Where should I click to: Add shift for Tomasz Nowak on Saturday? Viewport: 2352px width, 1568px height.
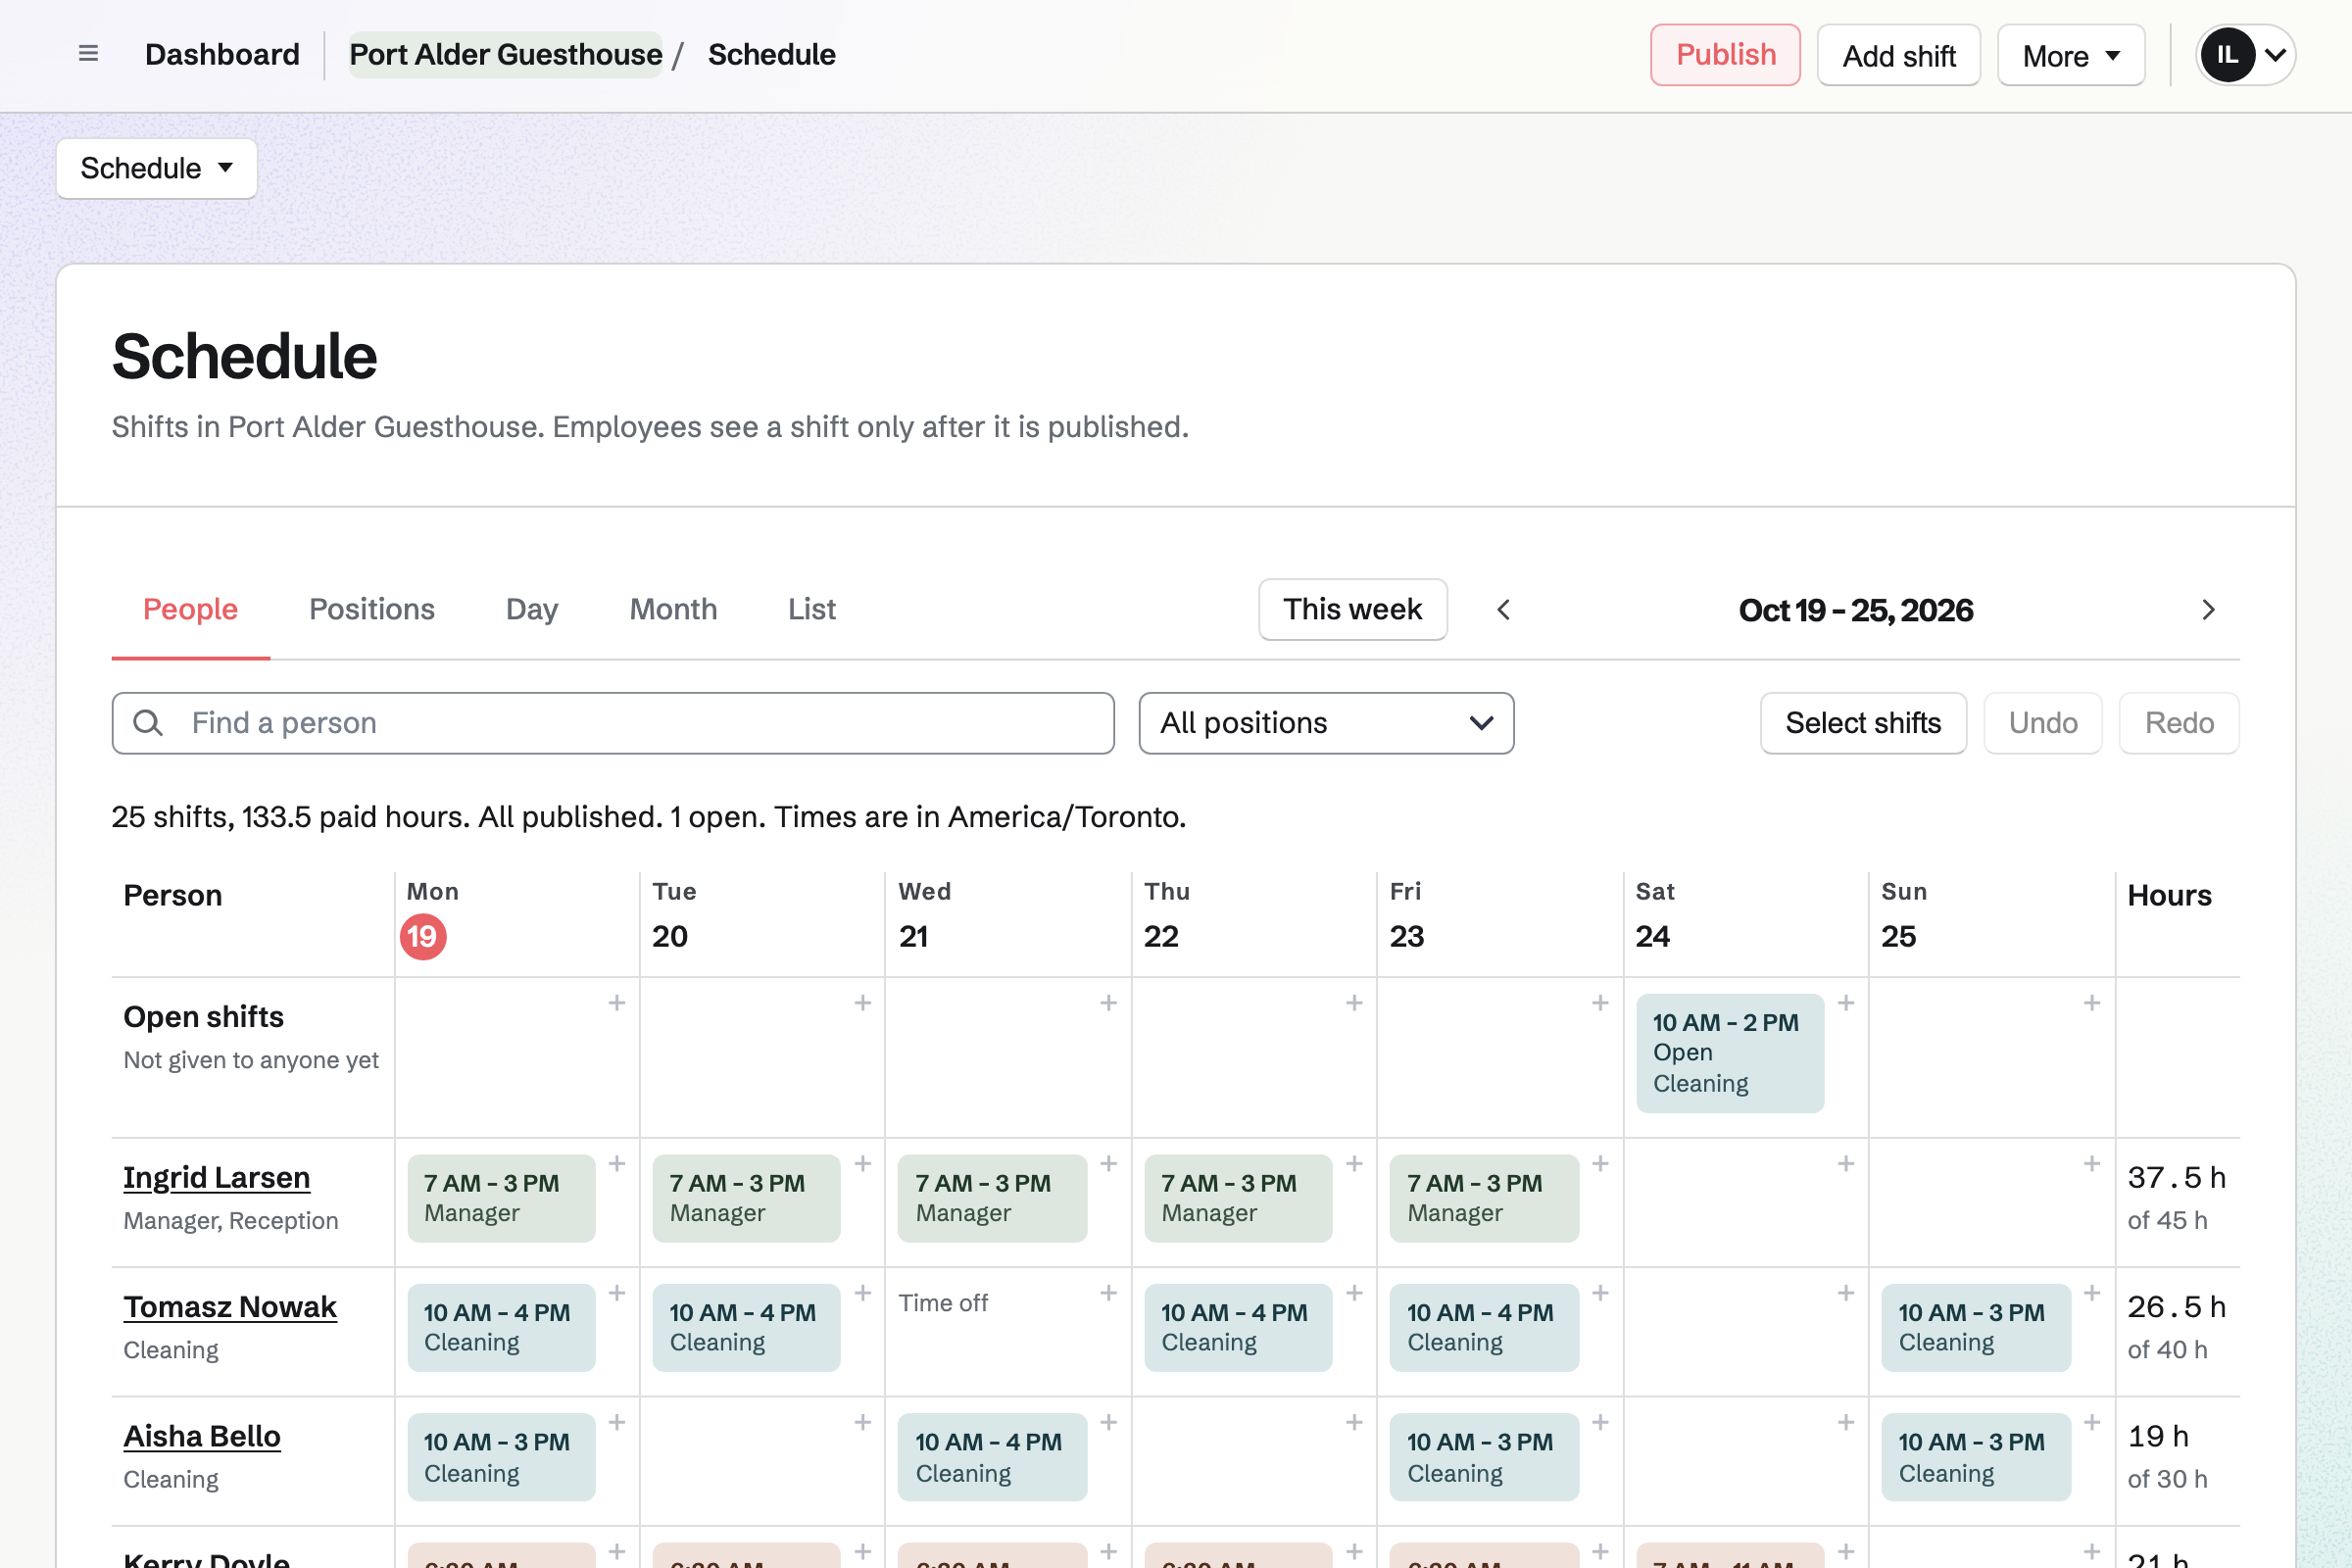pos(1846,1293)
